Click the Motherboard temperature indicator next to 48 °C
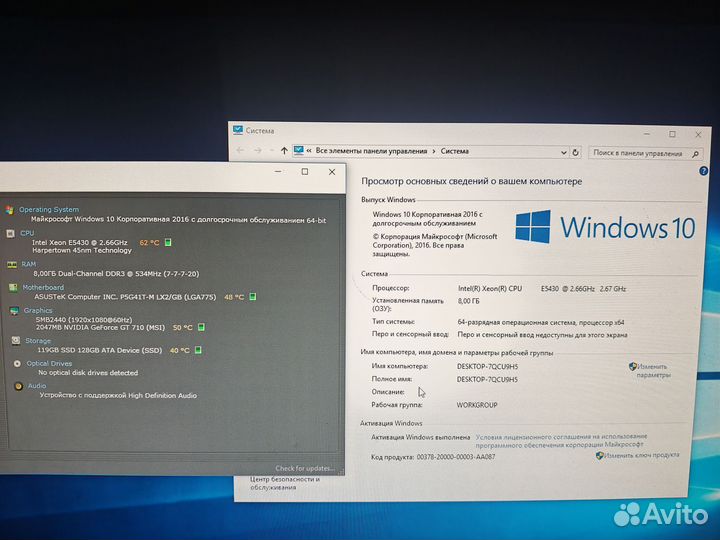The image size is (720, 540). [x=253, y=297]
